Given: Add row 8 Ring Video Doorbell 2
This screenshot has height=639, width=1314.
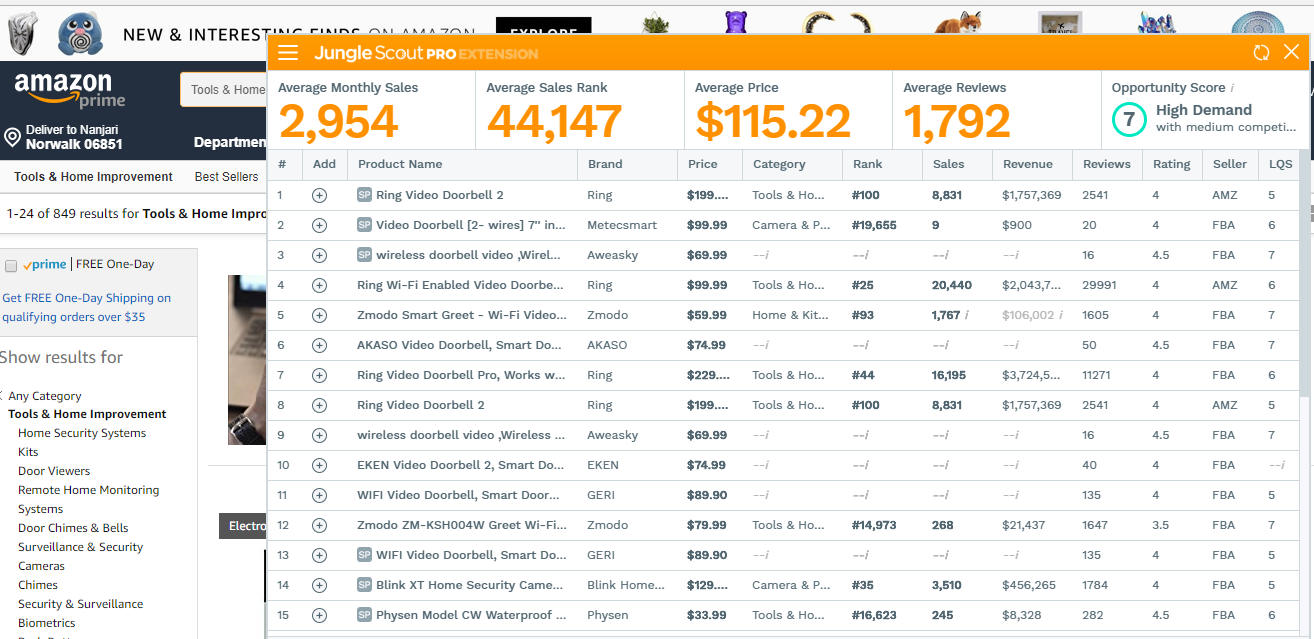Looking at the screenshot, I should pos(319,405).
